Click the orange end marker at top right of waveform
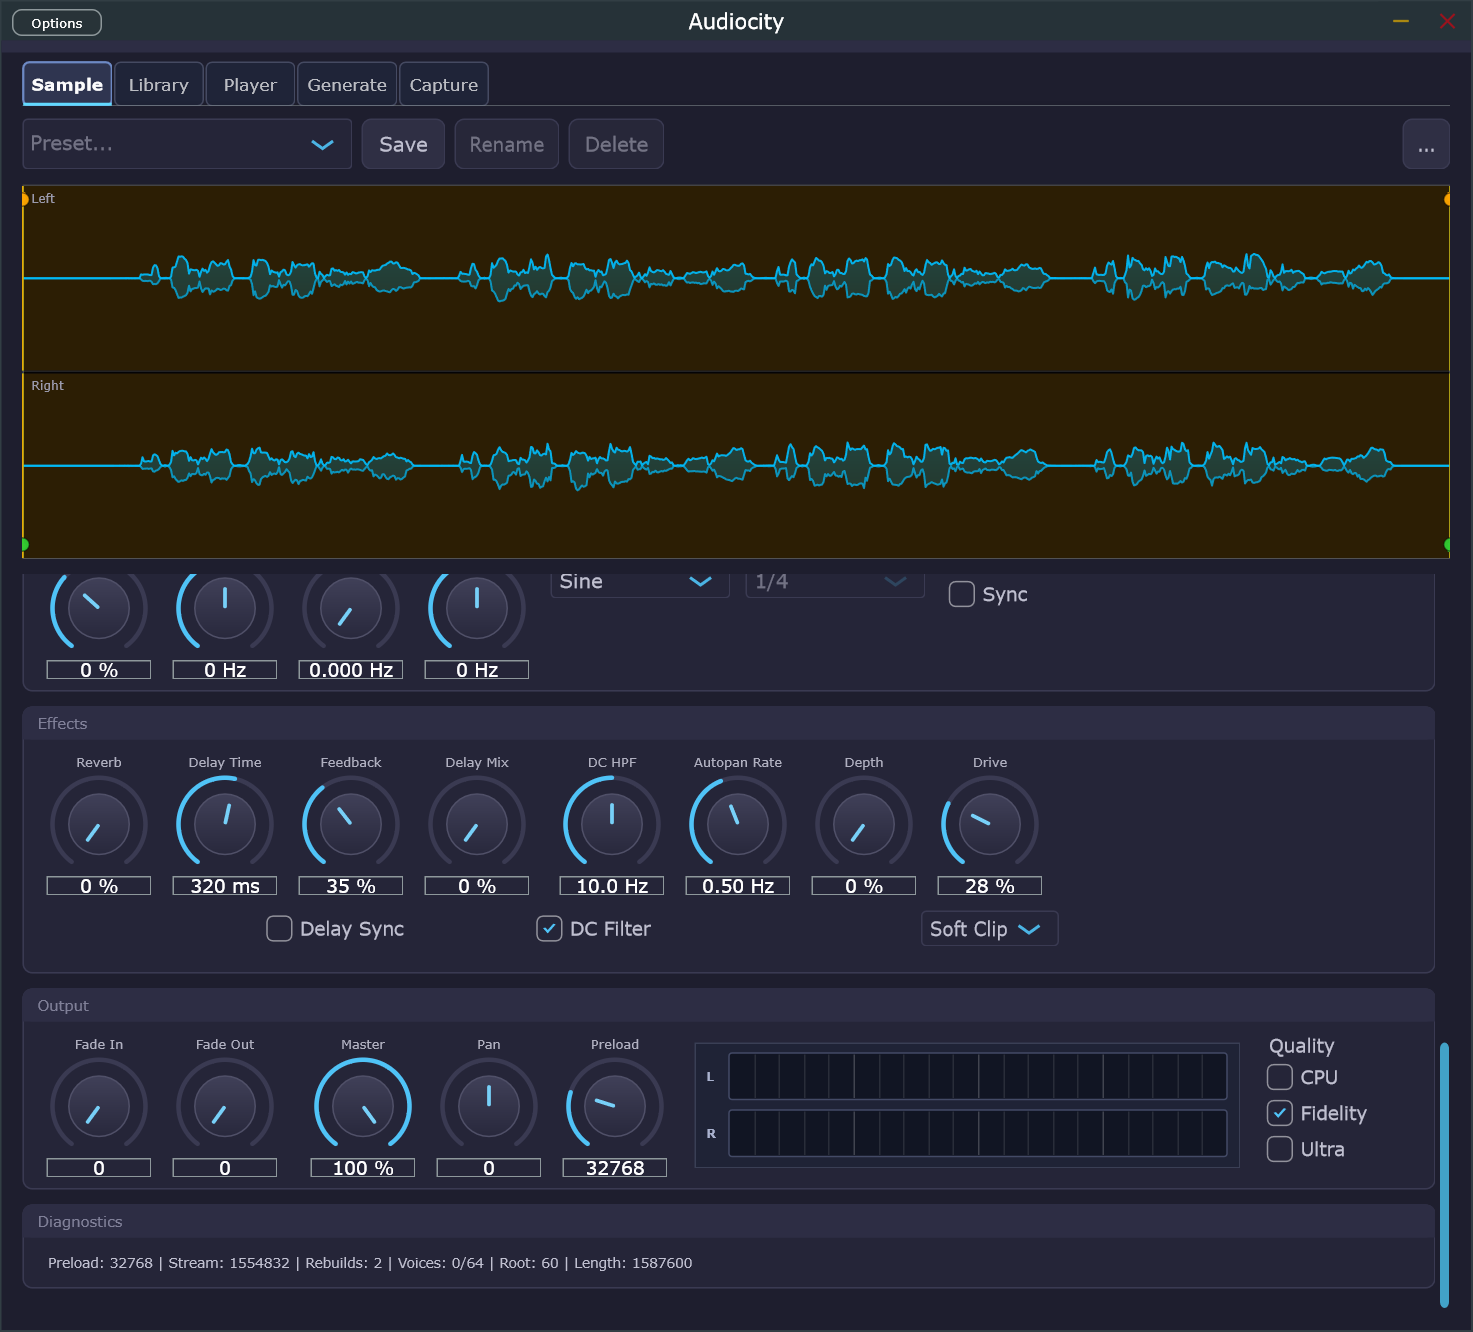Image resolution: width=1473 pixels, height=1332 pixels. 1447,199
